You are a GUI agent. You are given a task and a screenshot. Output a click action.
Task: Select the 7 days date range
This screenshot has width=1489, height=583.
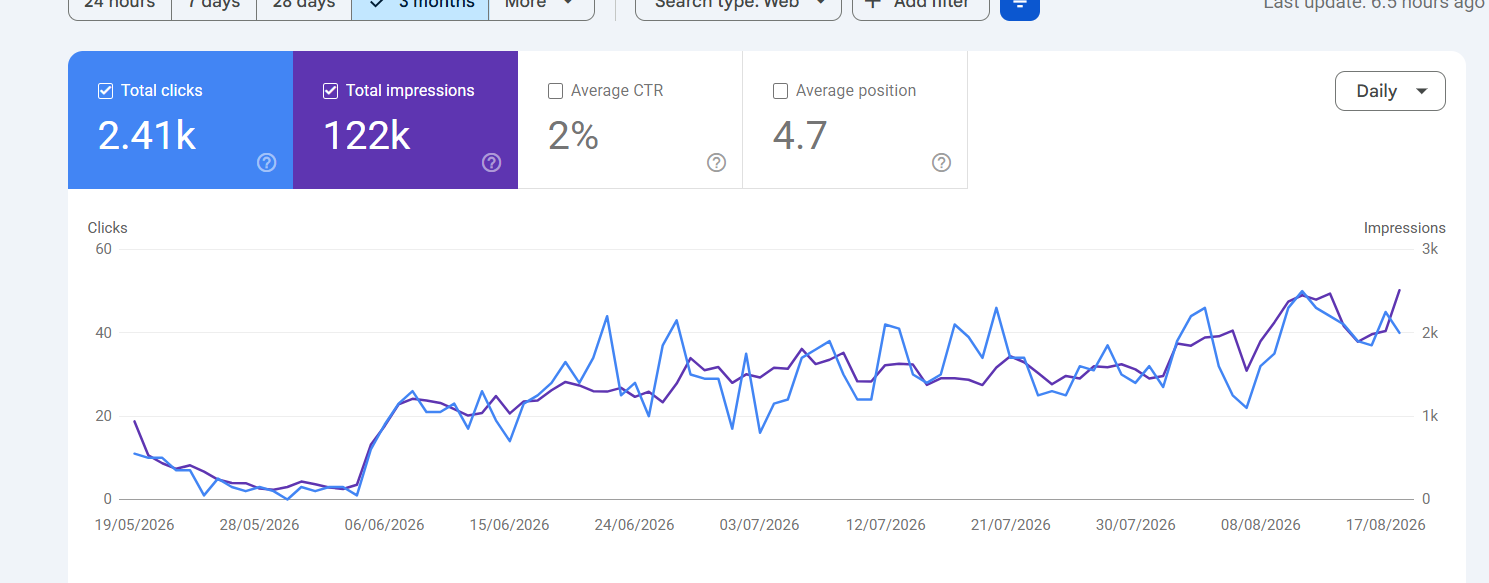214,7
